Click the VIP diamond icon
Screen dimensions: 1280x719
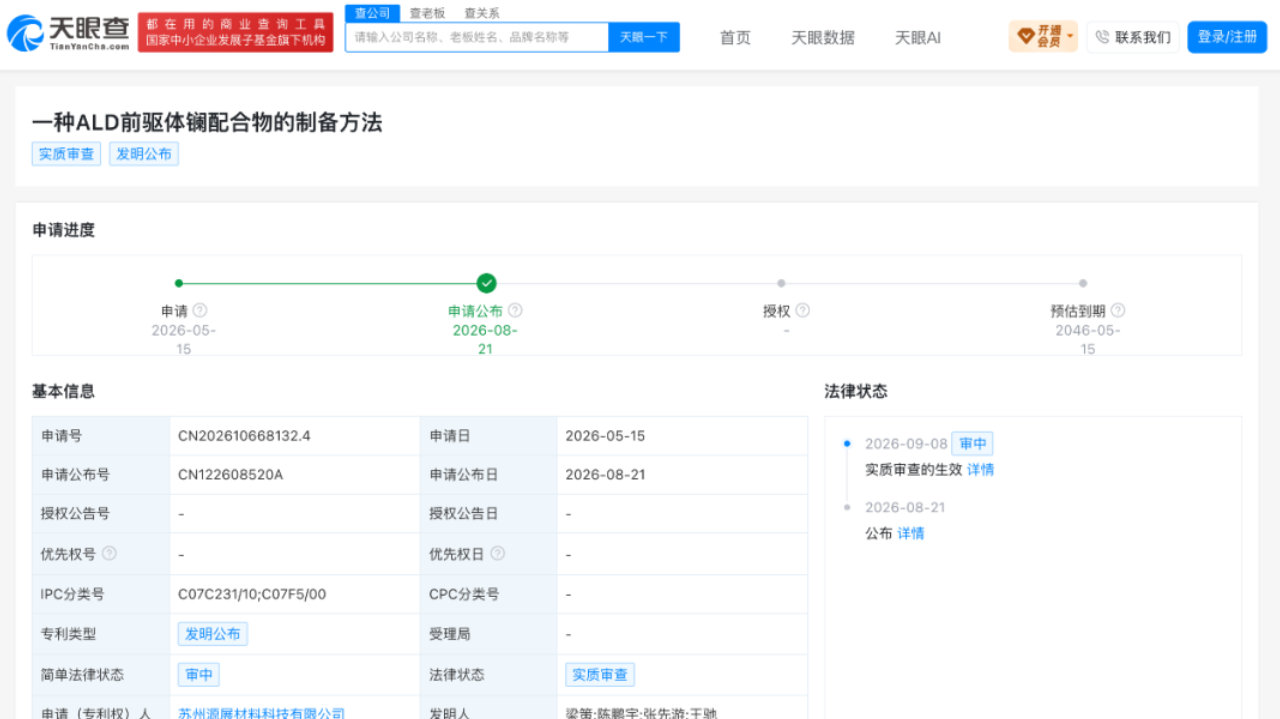(x=1025, y=37)
